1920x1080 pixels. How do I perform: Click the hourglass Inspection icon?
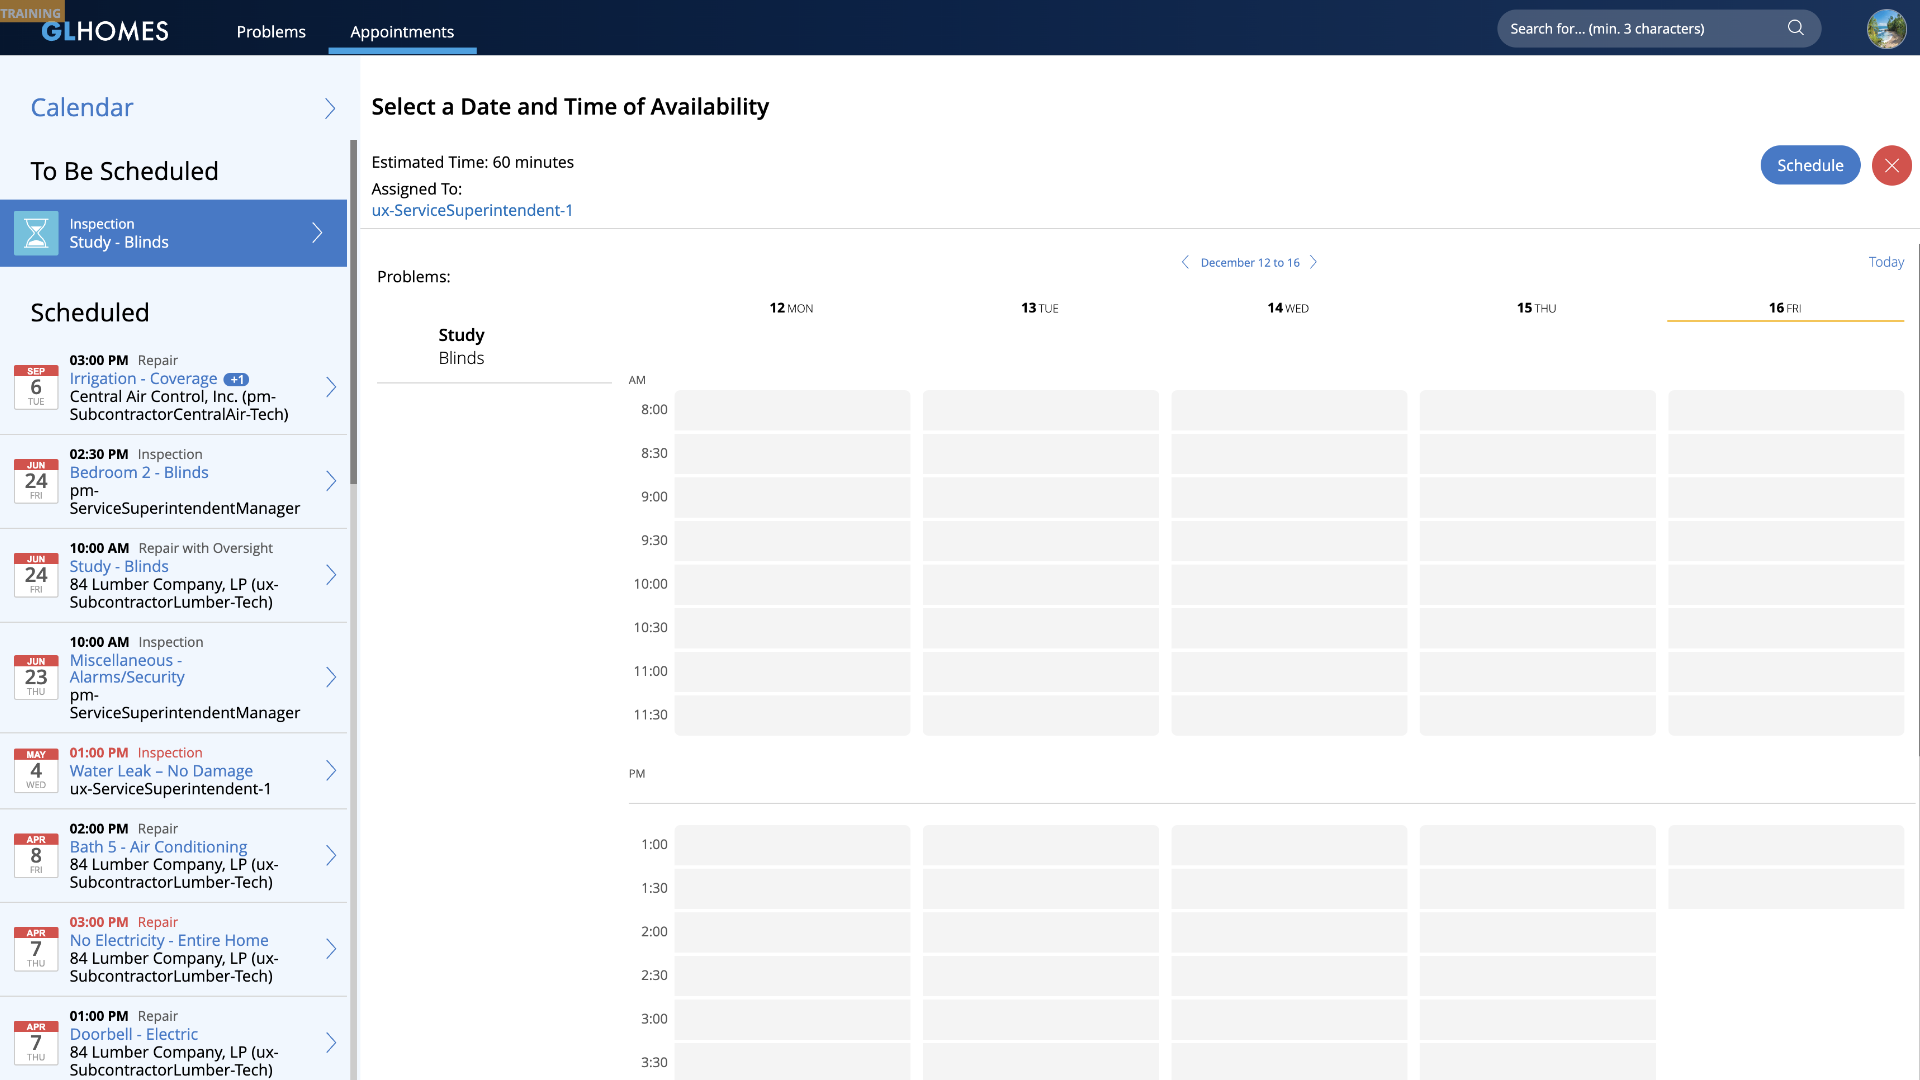pos(36,233)
